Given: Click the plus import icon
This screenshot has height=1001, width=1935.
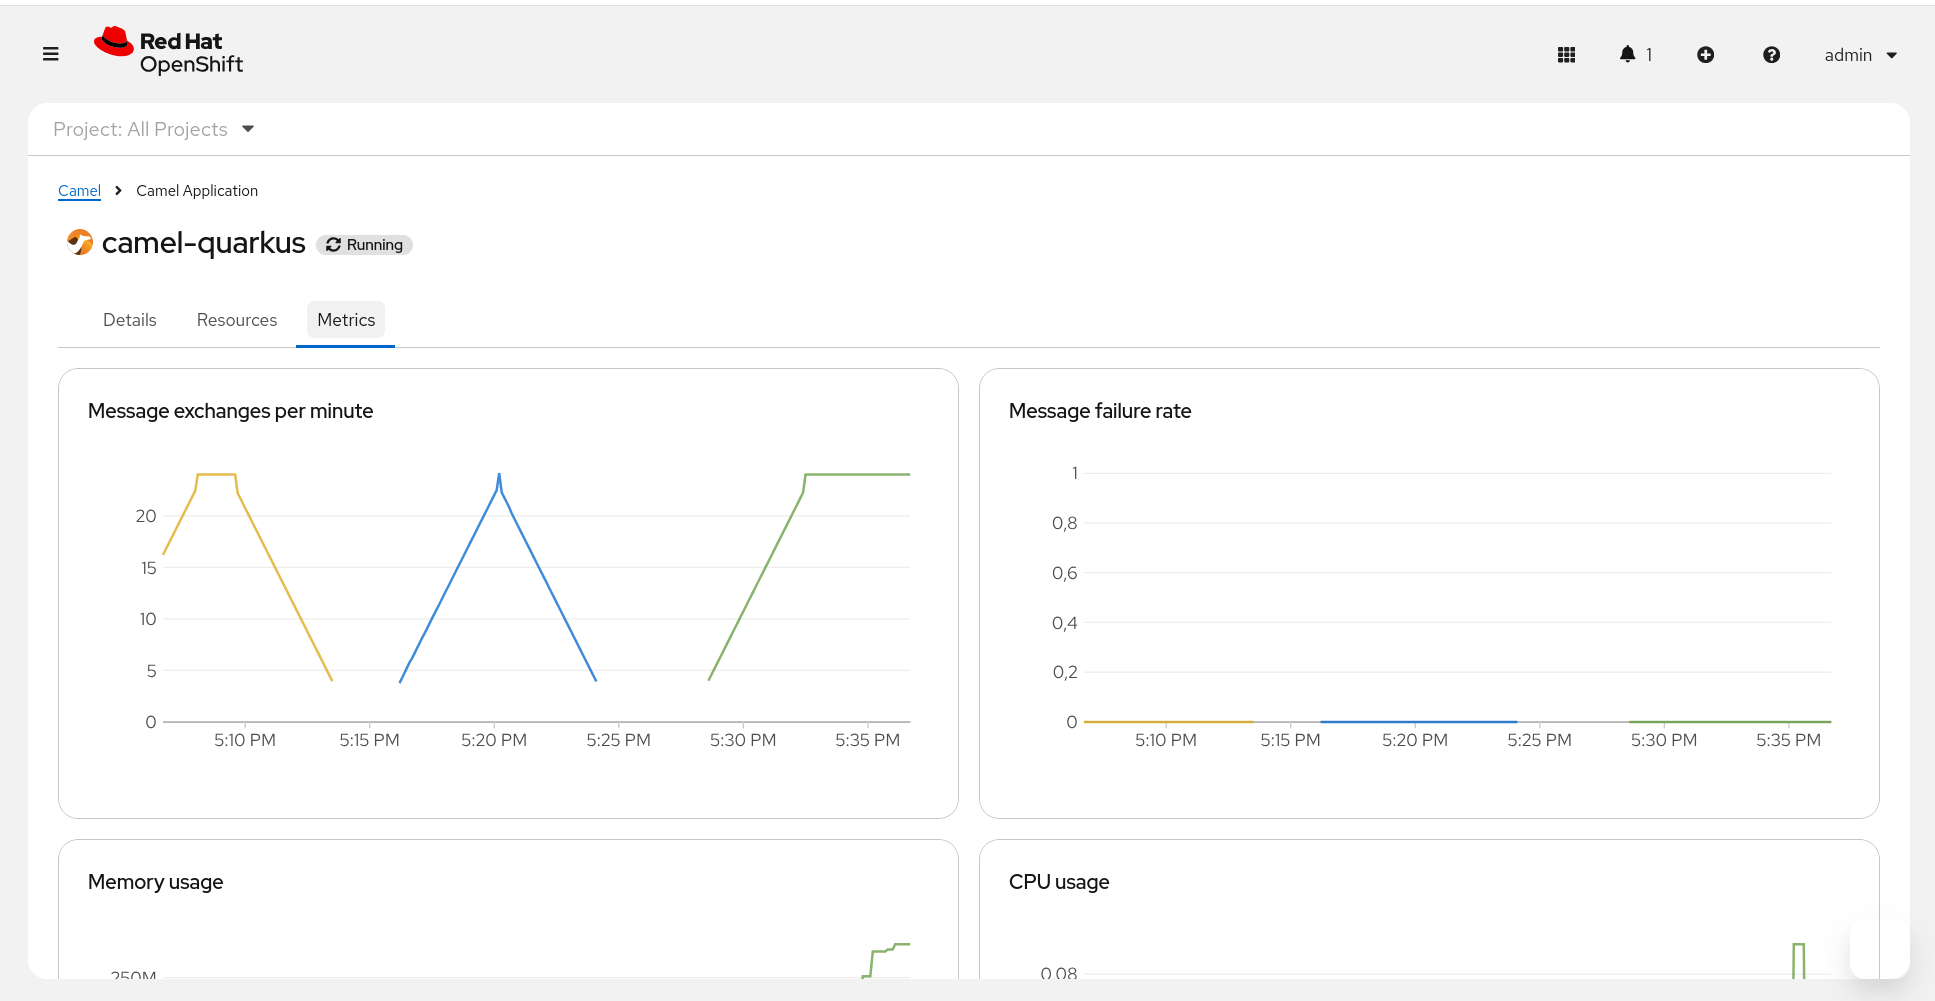Looking at the screenshot, I should point(1705,55).
